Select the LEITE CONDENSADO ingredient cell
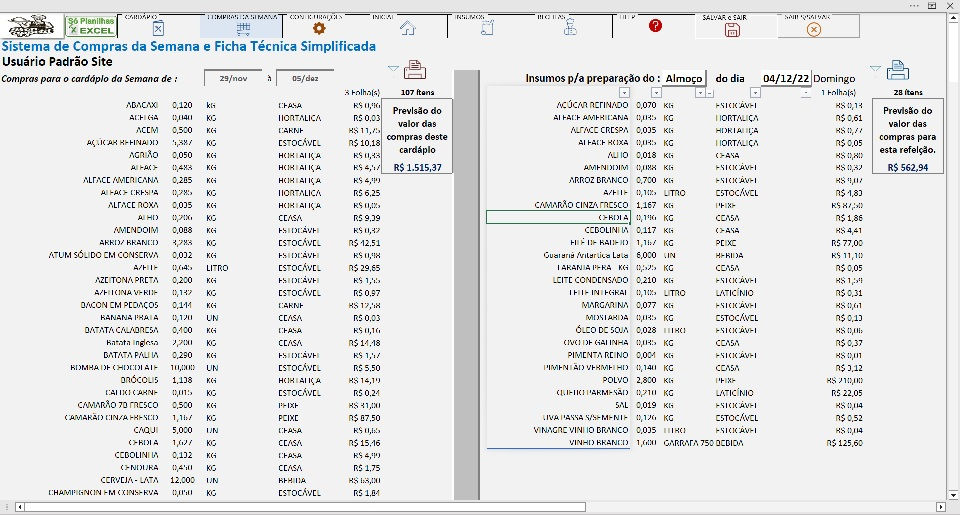Screen dimensions: 960x515 pos(590,280)
